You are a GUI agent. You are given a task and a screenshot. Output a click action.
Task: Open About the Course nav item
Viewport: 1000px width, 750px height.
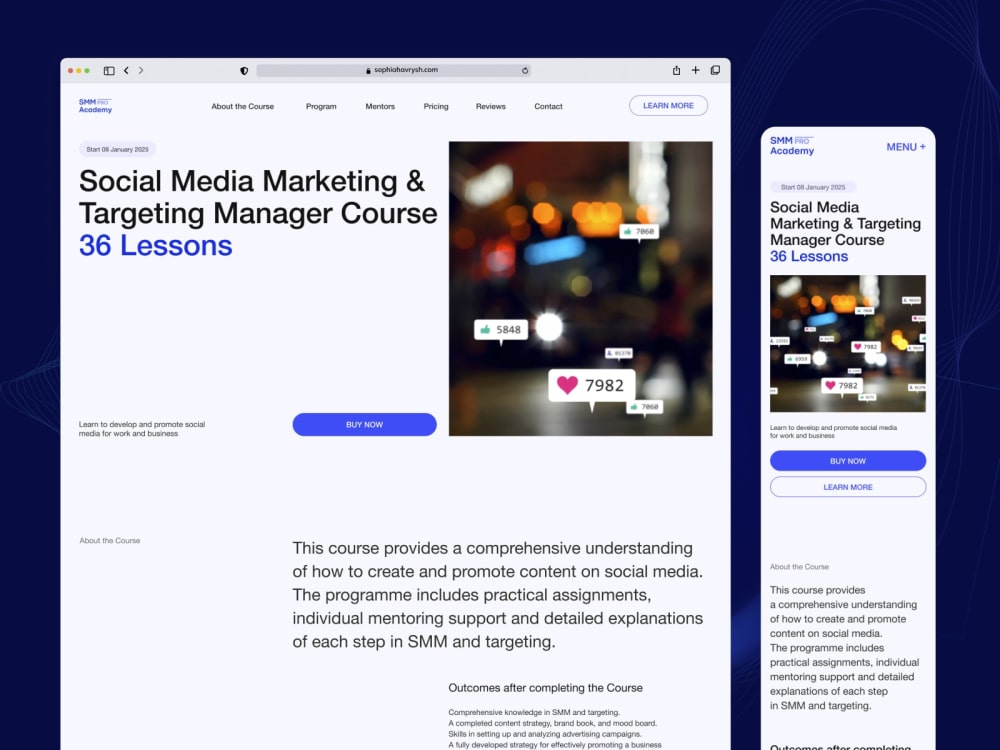242,107
